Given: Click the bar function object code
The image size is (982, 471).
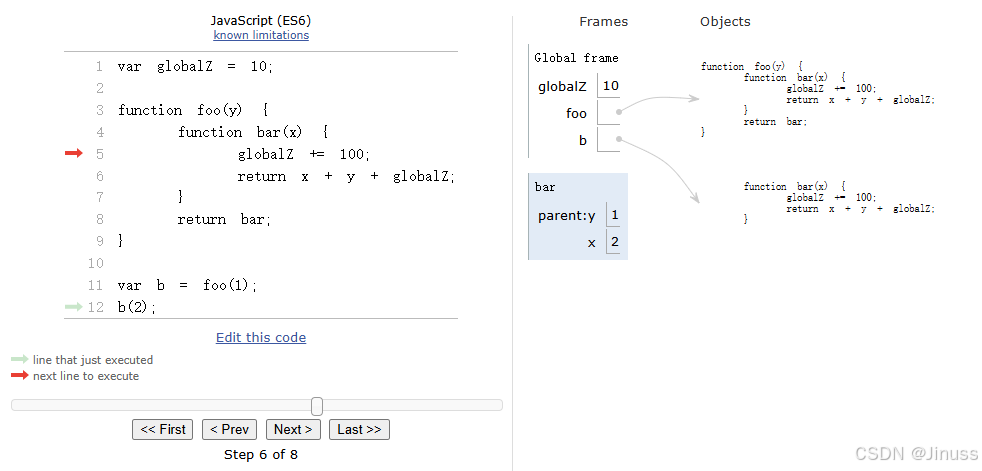Looking at the screenshot, I should click(839, 203).
